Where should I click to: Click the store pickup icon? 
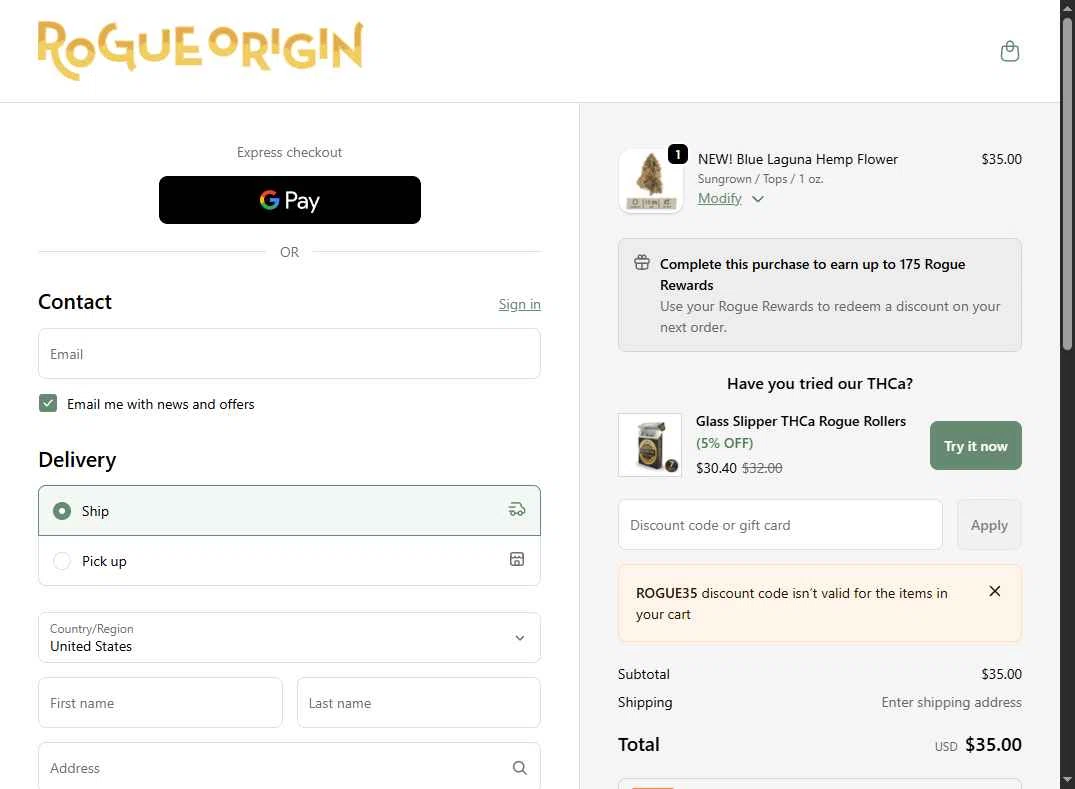tap(517, 559)
